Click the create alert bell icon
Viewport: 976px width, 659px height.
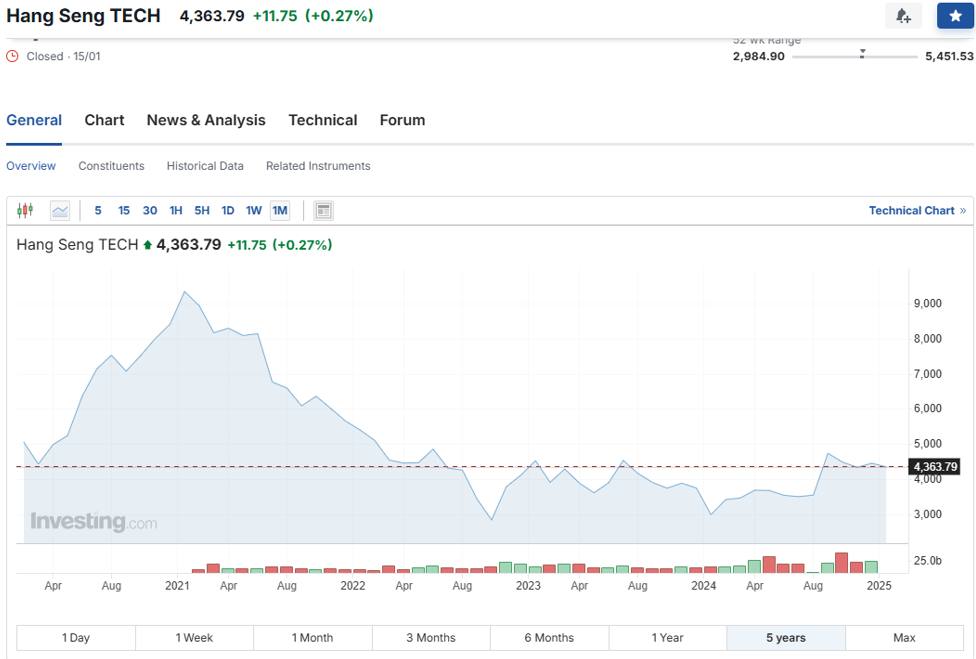tap(903, 16)
